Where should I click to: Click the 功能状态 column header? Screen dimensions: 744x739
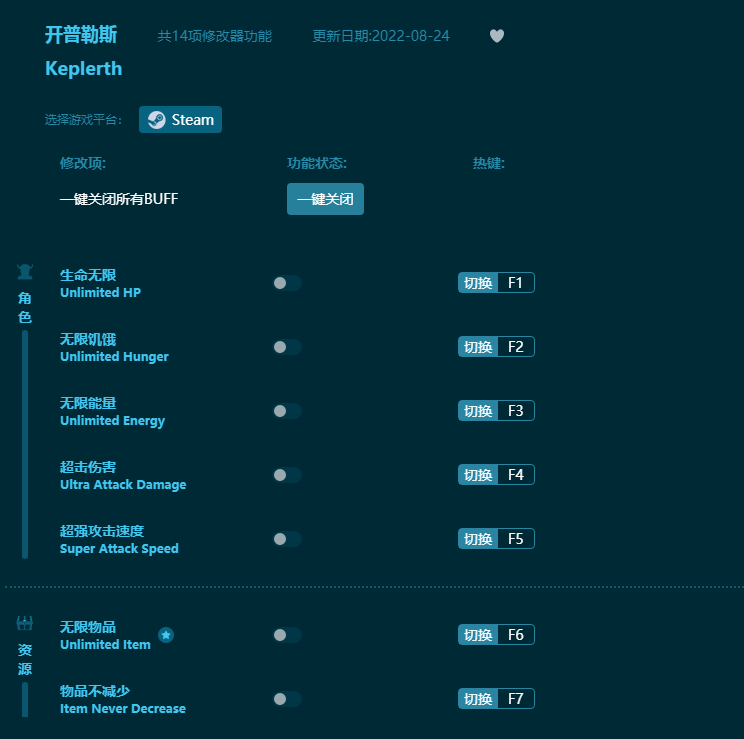click(317, 163)
